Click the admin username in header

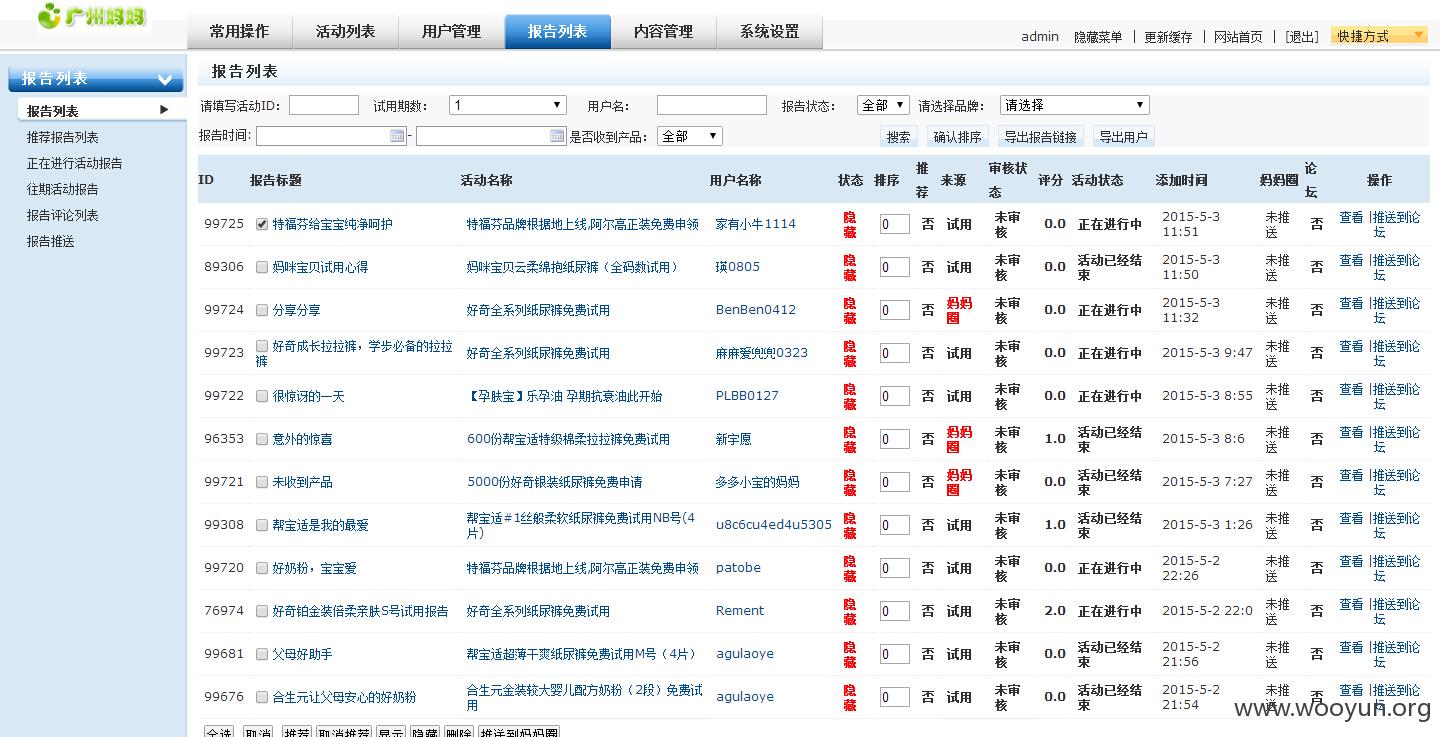[1040, 37]
